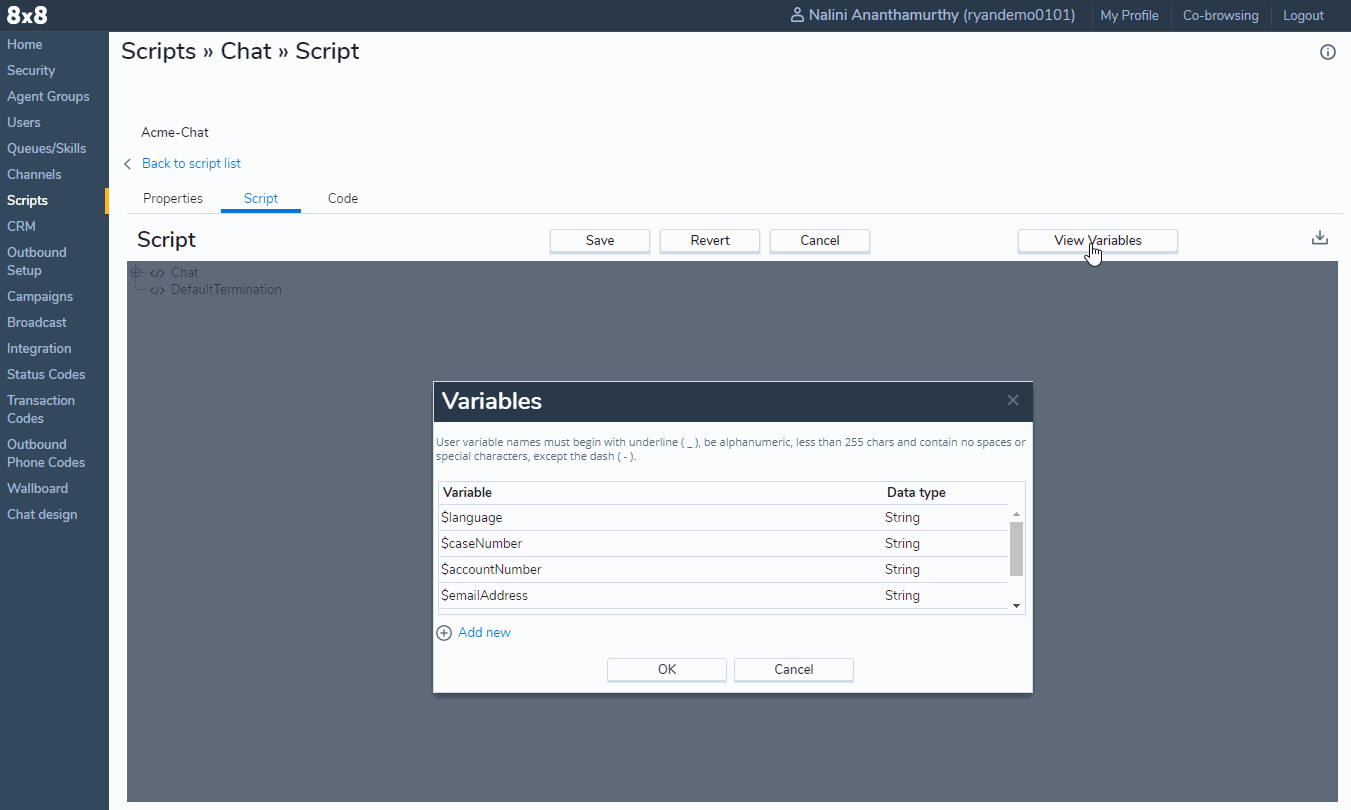The height and width of the screenshot is (810, 1351).
Task: Open the help info icon
Action: coord(1328,52)
